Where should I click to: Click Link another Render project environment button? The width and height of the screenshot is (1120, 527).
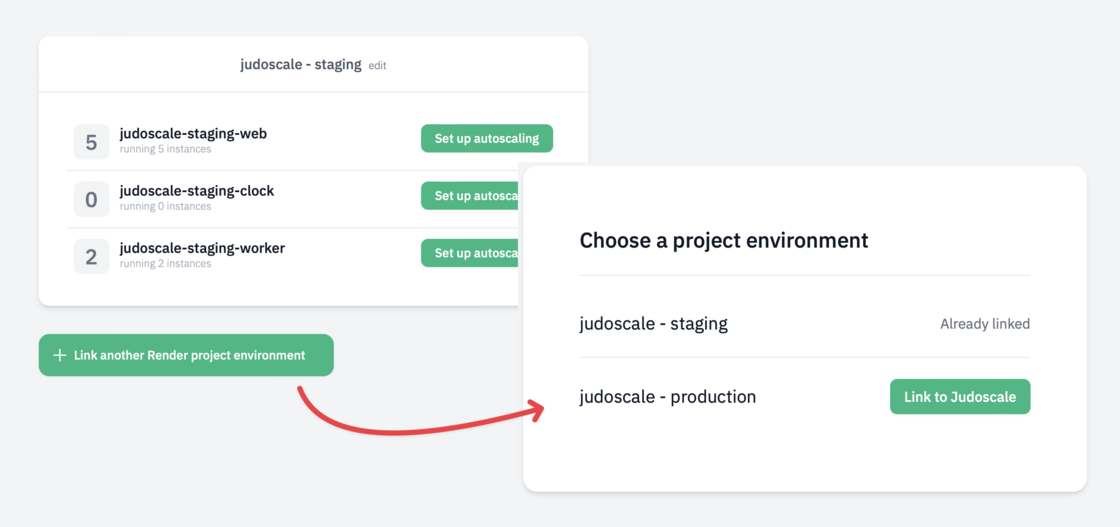click(x=186, y=355)
